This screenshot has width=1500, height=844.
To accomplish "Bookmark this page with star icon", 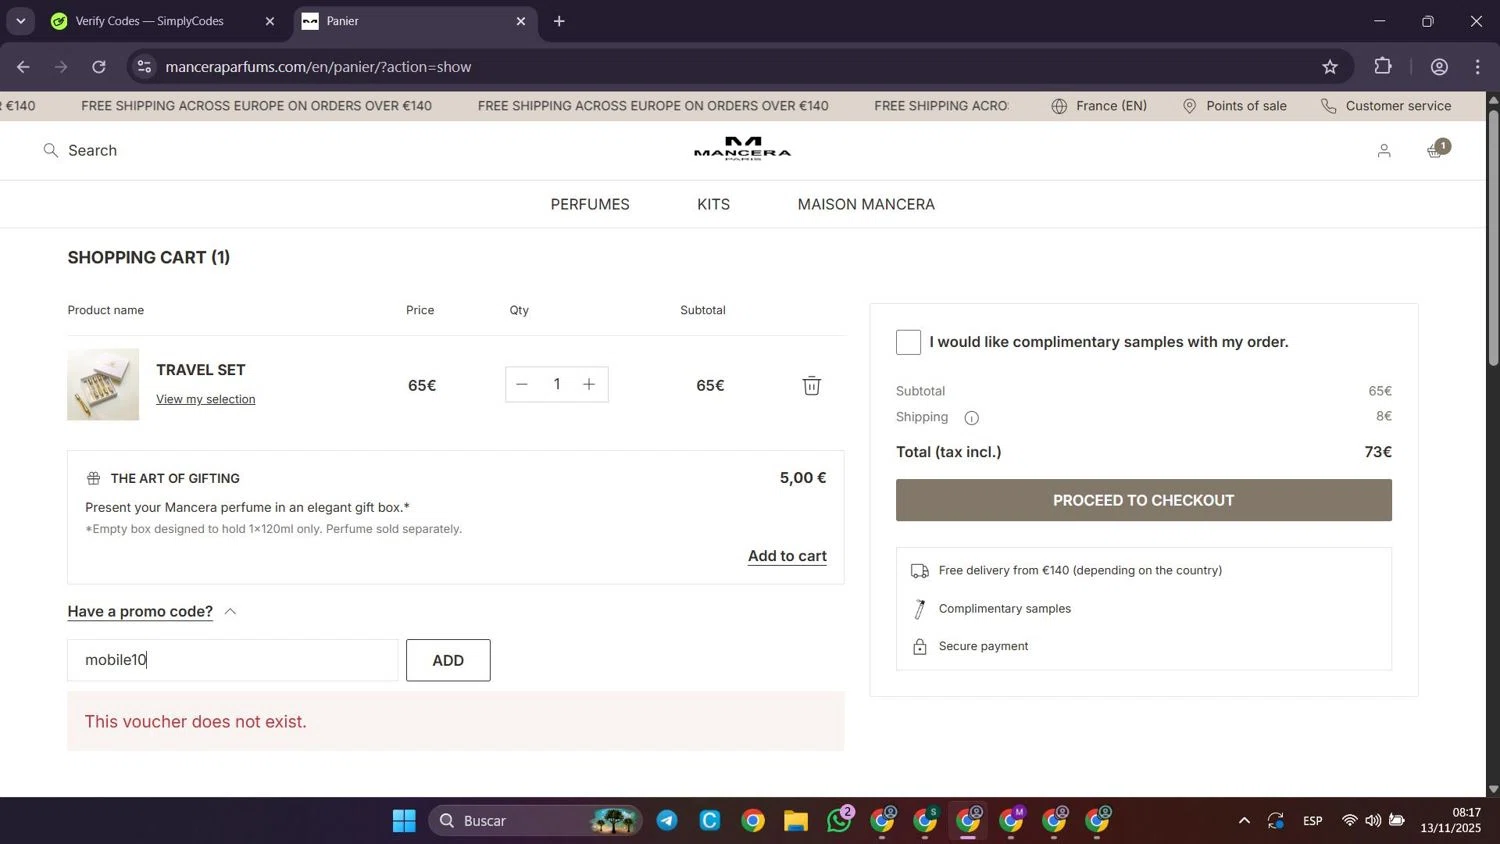I will point(1329,67).
